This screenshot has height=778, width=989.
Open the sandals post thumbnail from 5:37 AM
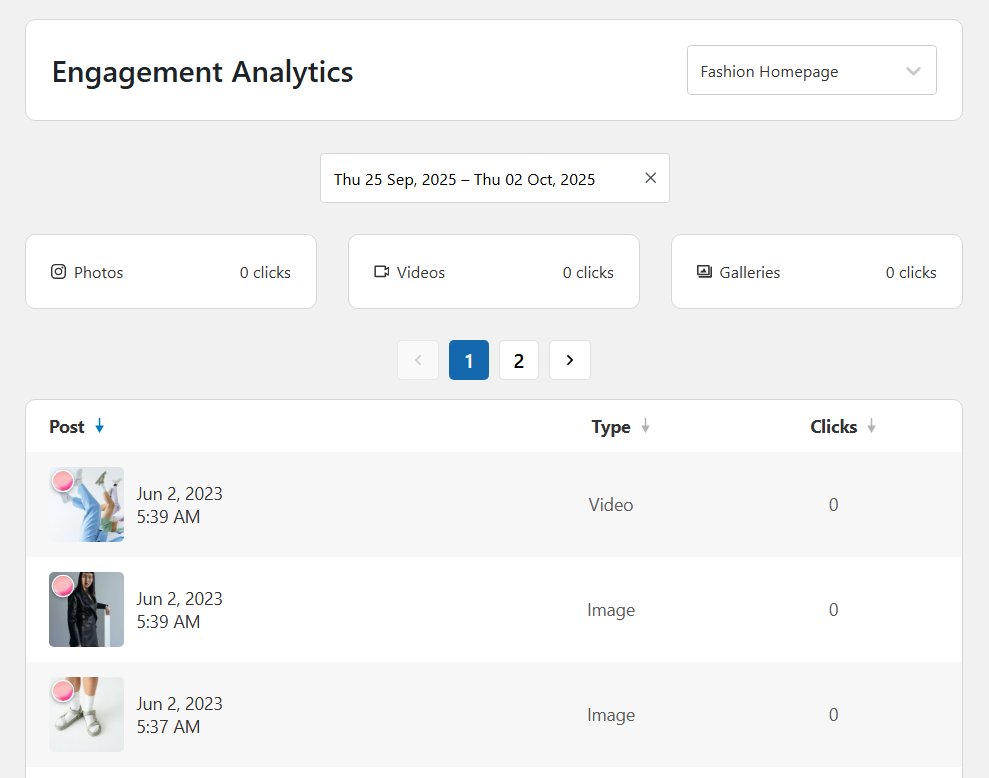[87, 715]
